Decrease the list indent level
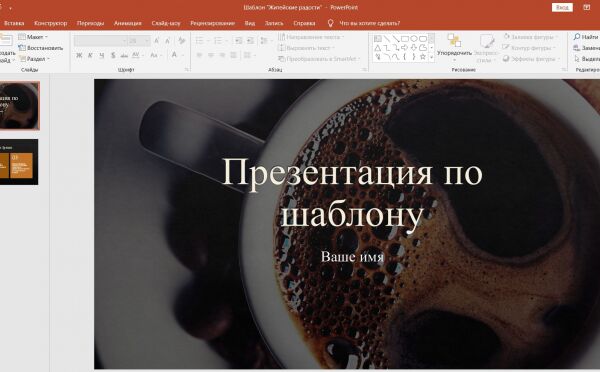This screenshot has width=600, height=372. [238, 41]
